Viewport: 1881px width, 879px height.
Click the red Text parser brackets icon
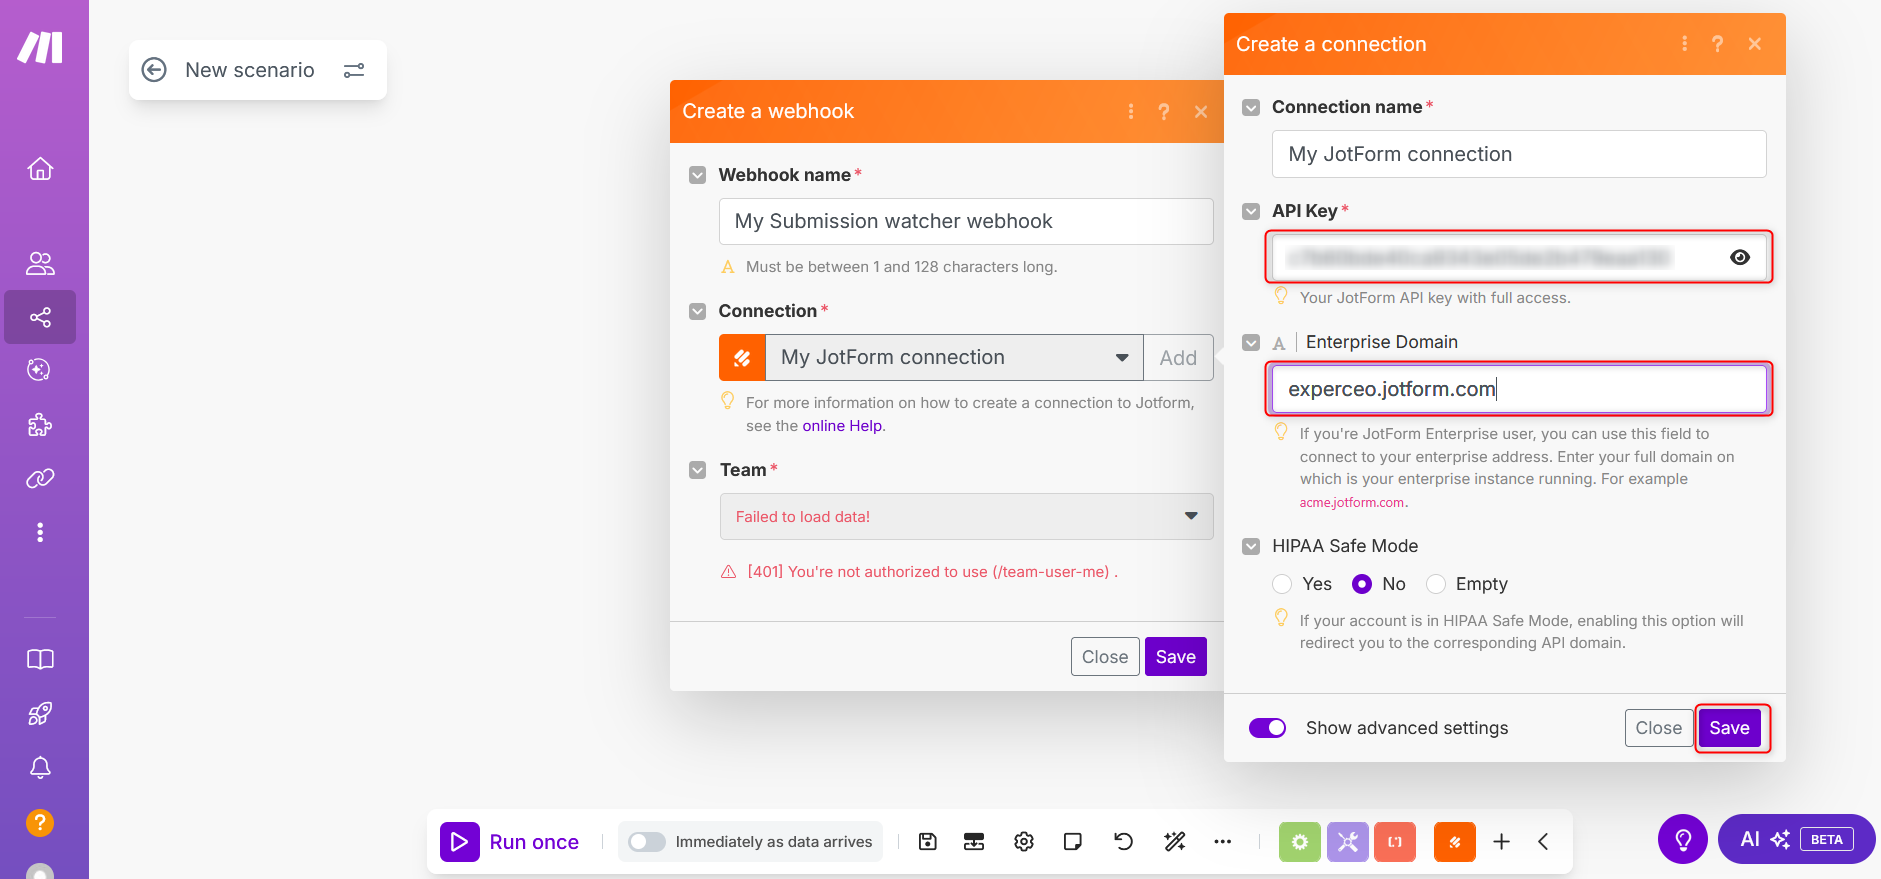1395,842
